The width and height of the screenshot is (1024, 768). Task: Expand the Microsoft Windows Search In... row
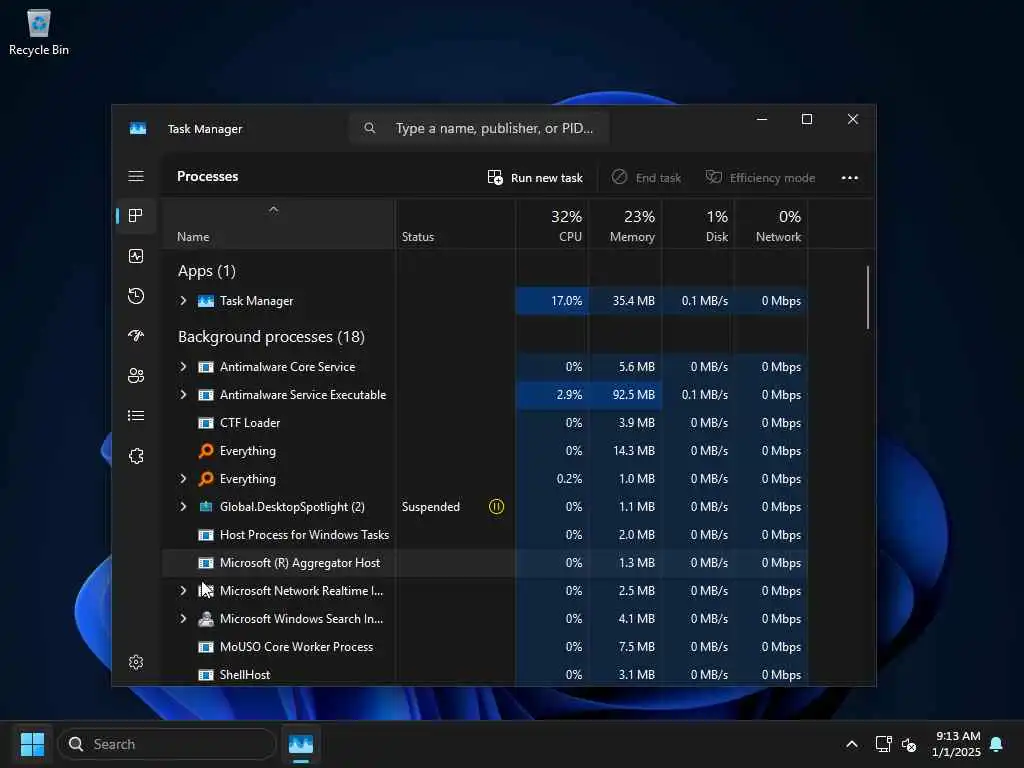click(183, 618)
